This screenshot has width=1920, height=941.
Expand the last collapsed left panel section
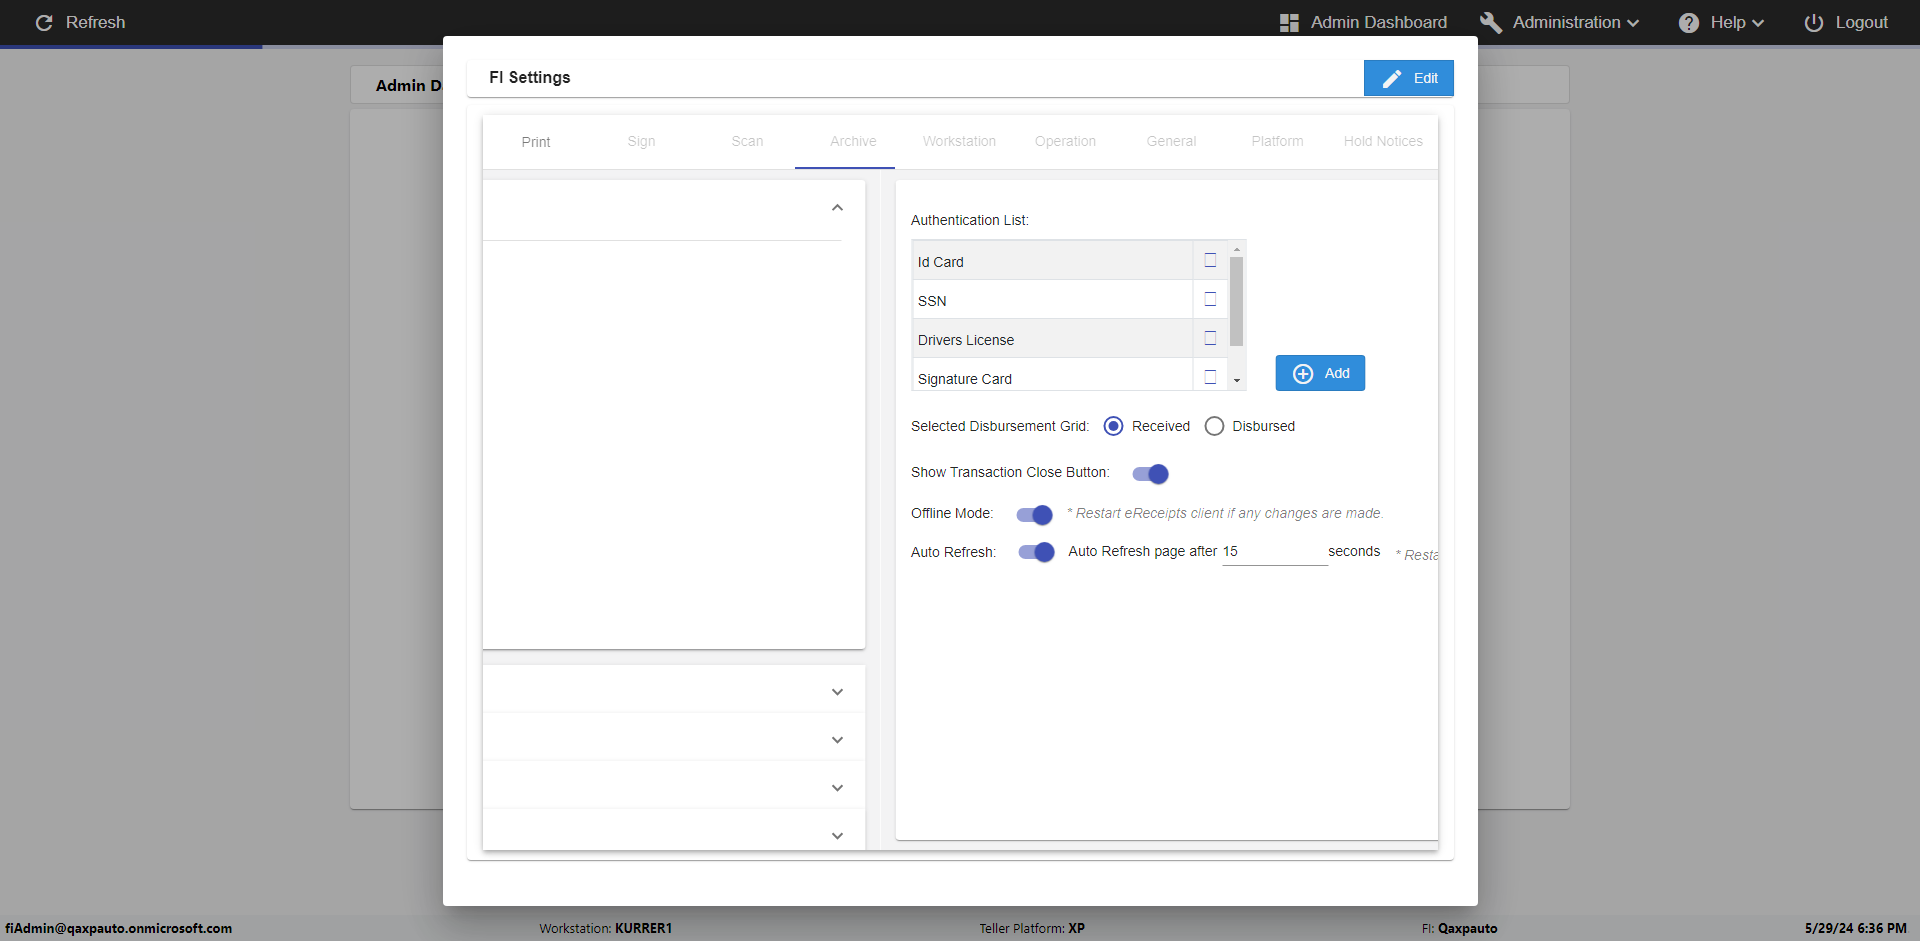pyautogui.click(x=837, y=836)
